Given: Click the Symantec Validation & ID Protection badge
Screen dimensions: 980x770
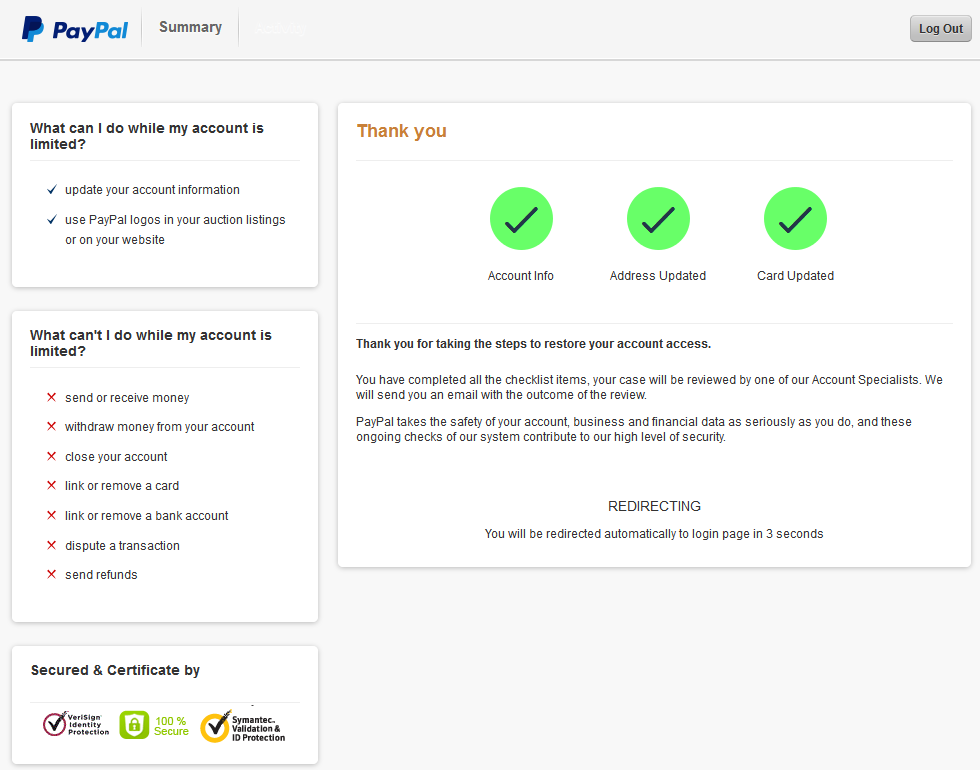Looking at the screenshot, I should click(243, 727).
